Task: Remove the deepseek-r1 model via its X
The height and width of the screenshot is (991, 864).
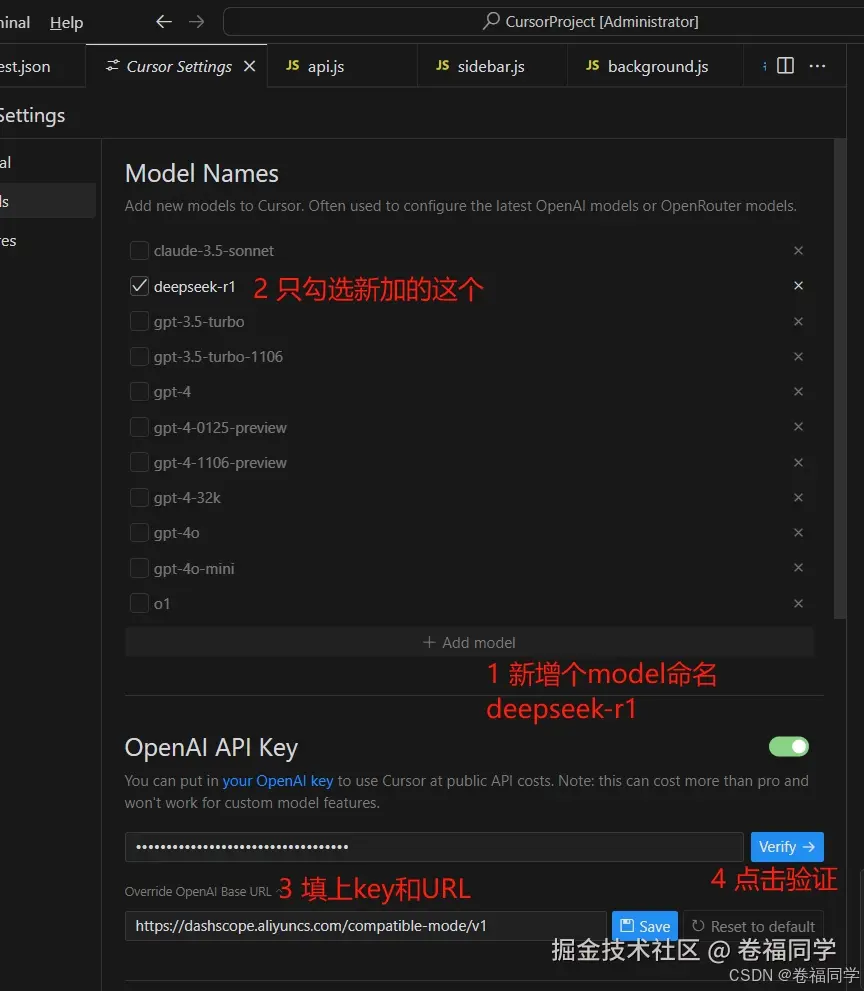Action: 798,285
